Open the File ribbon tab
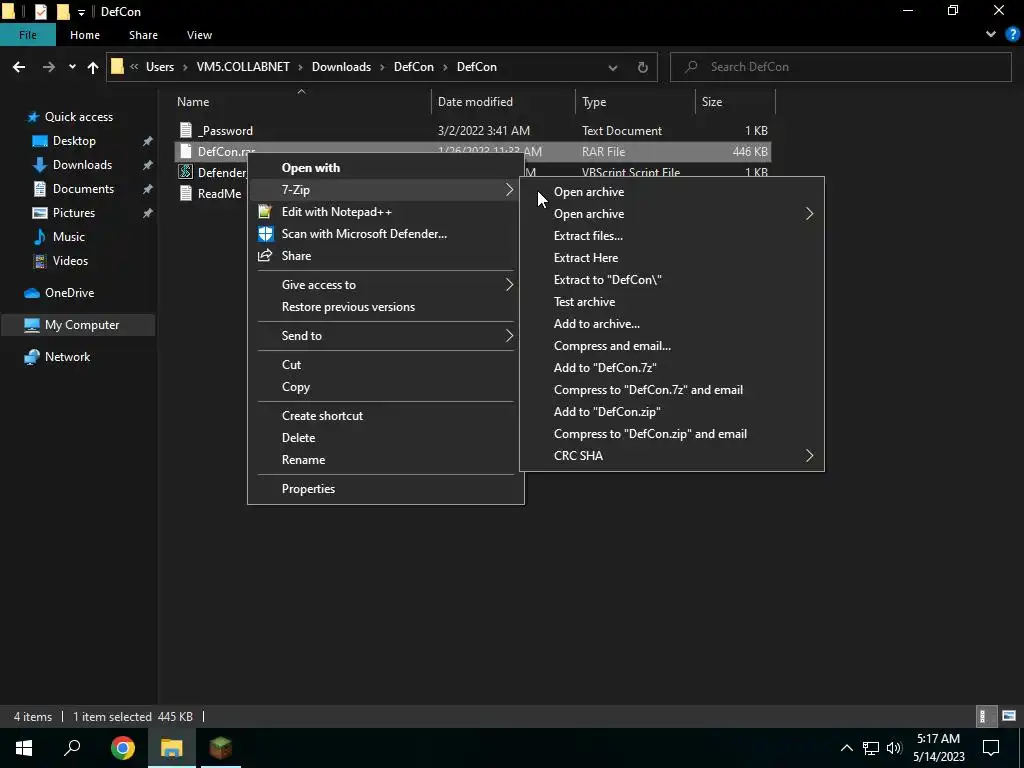This screenshot has height=768, width=1024. 28,35
